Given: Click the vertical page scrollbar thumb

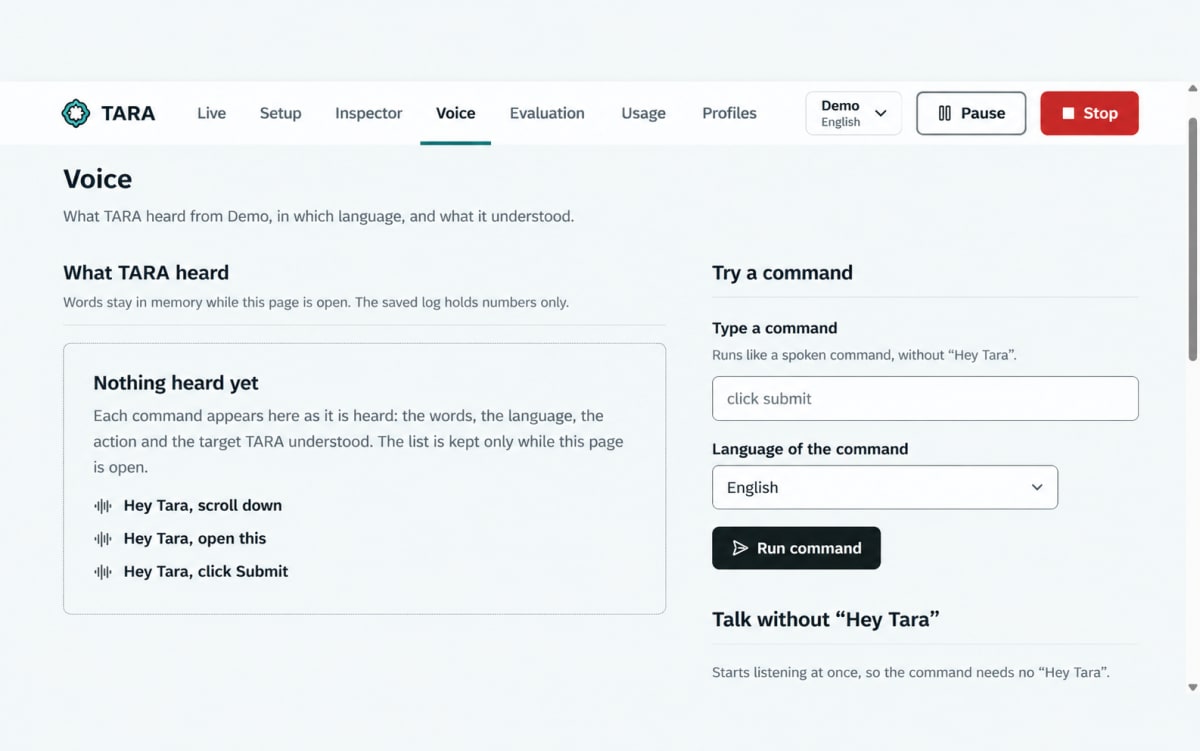Looking at the screenshot, I should [1192, 238].
